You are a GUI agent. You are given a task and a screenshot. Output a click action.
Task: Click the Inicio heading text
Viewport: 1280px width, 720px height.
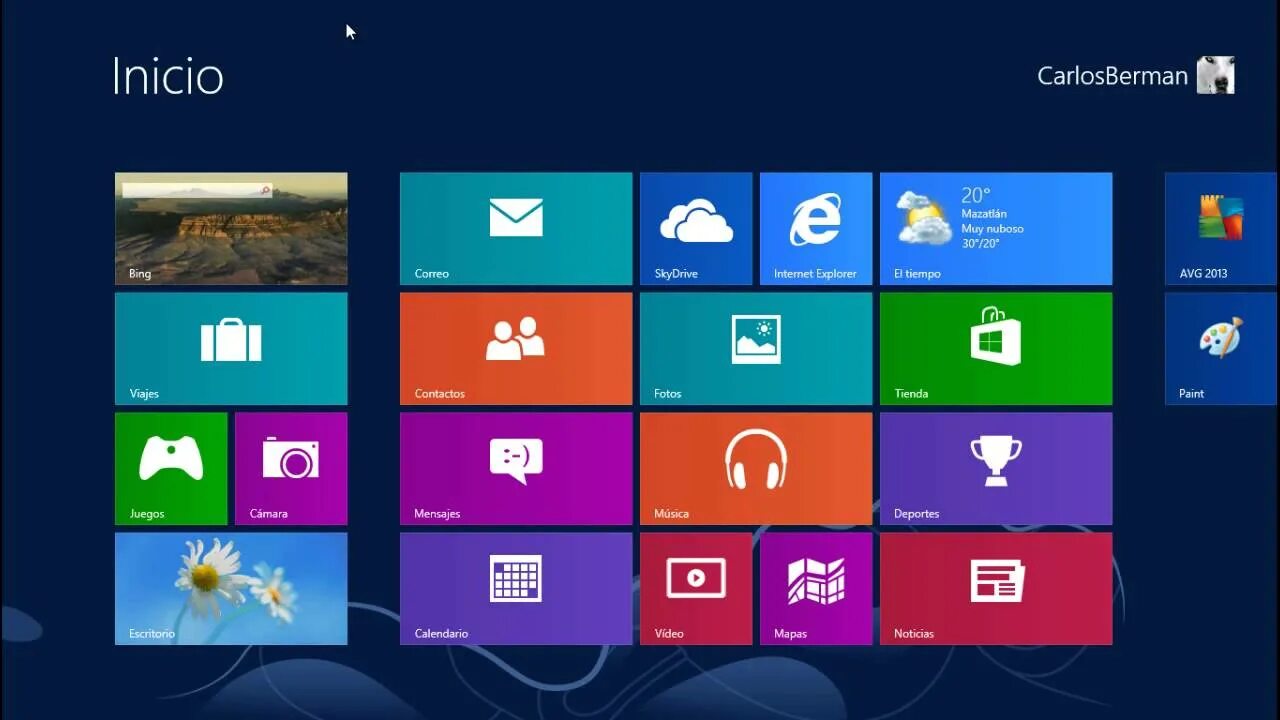coord(167,76)
